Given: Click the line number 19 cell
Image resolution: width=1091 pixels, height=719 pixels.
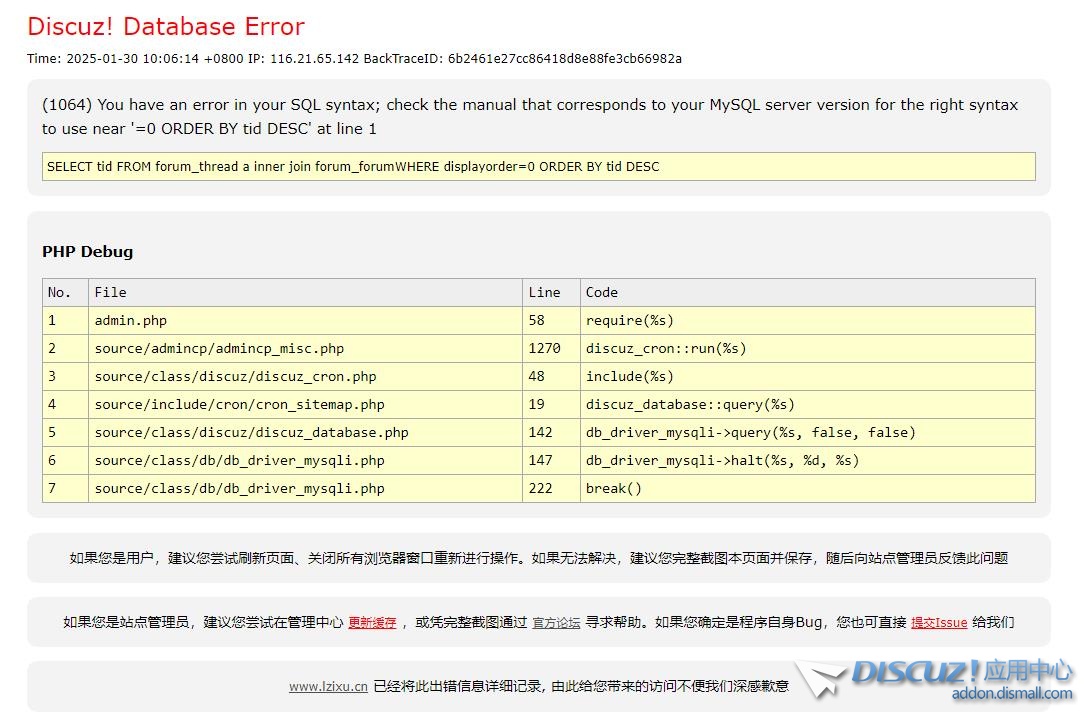Looking at the screenshot, I should pos(551,404).
